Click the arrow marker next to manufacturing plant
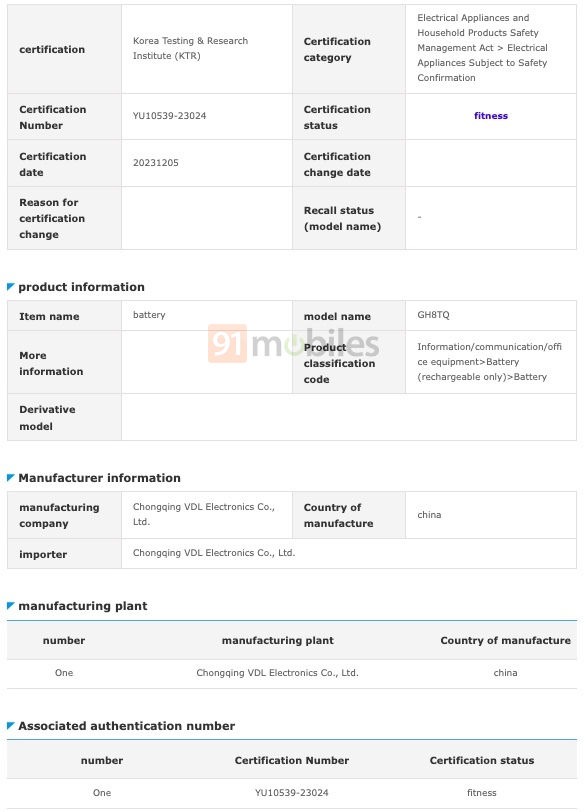 10,605
